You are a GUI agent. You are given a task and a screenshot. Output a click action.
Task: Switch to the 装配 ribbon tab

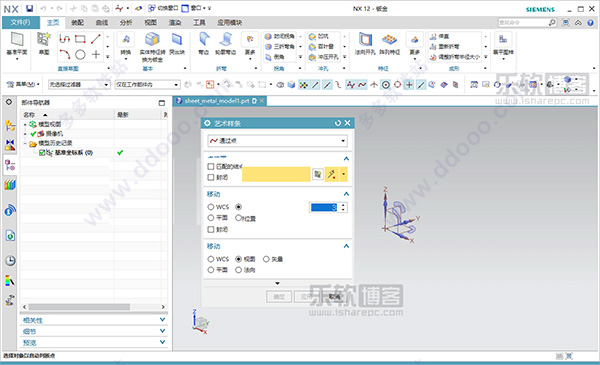[77, 23]
